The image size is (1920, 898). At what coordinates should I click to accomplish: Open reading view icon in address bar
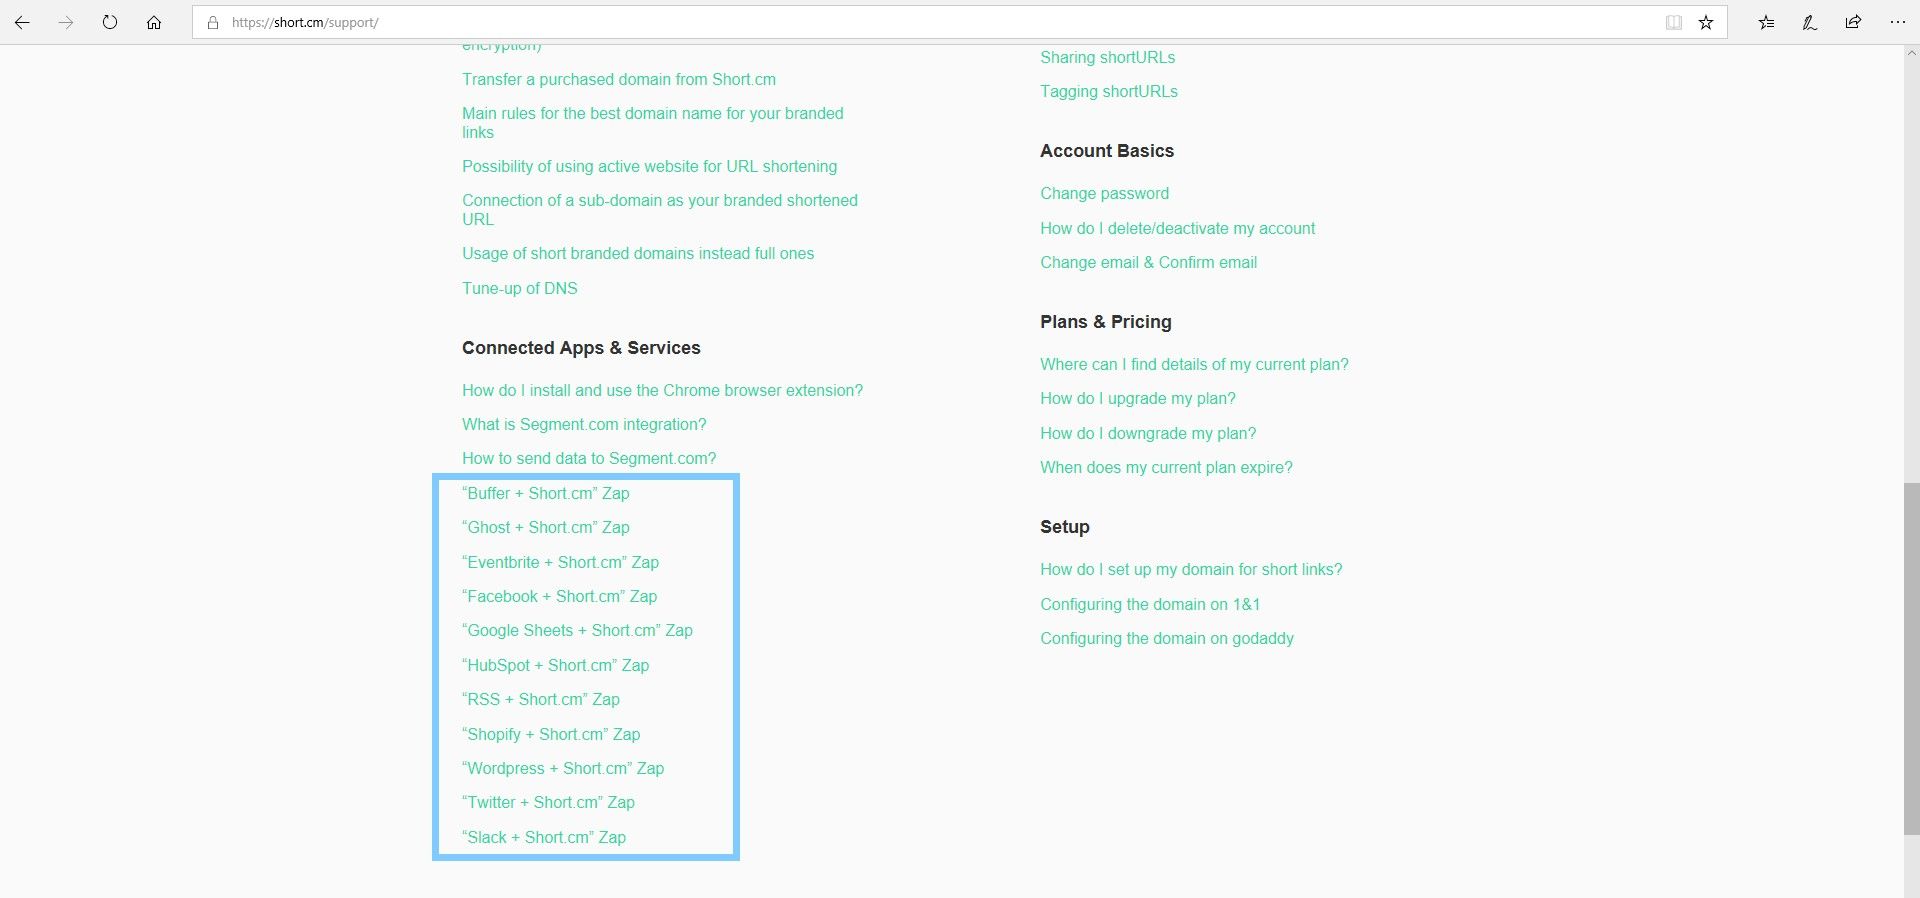coord(1673,22)
